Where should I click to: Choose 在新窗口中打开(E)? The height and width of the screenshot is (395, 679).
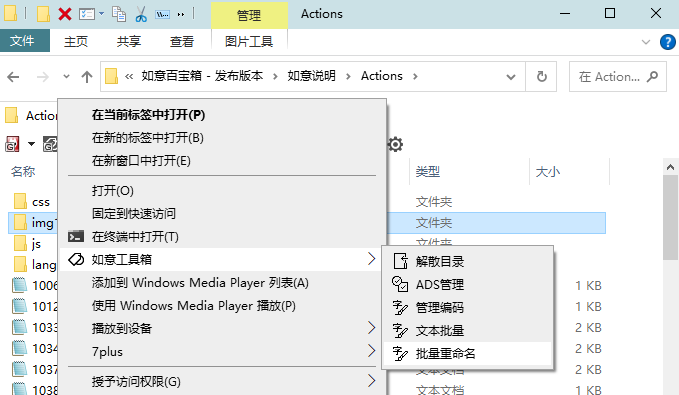(x=222, y=161)
